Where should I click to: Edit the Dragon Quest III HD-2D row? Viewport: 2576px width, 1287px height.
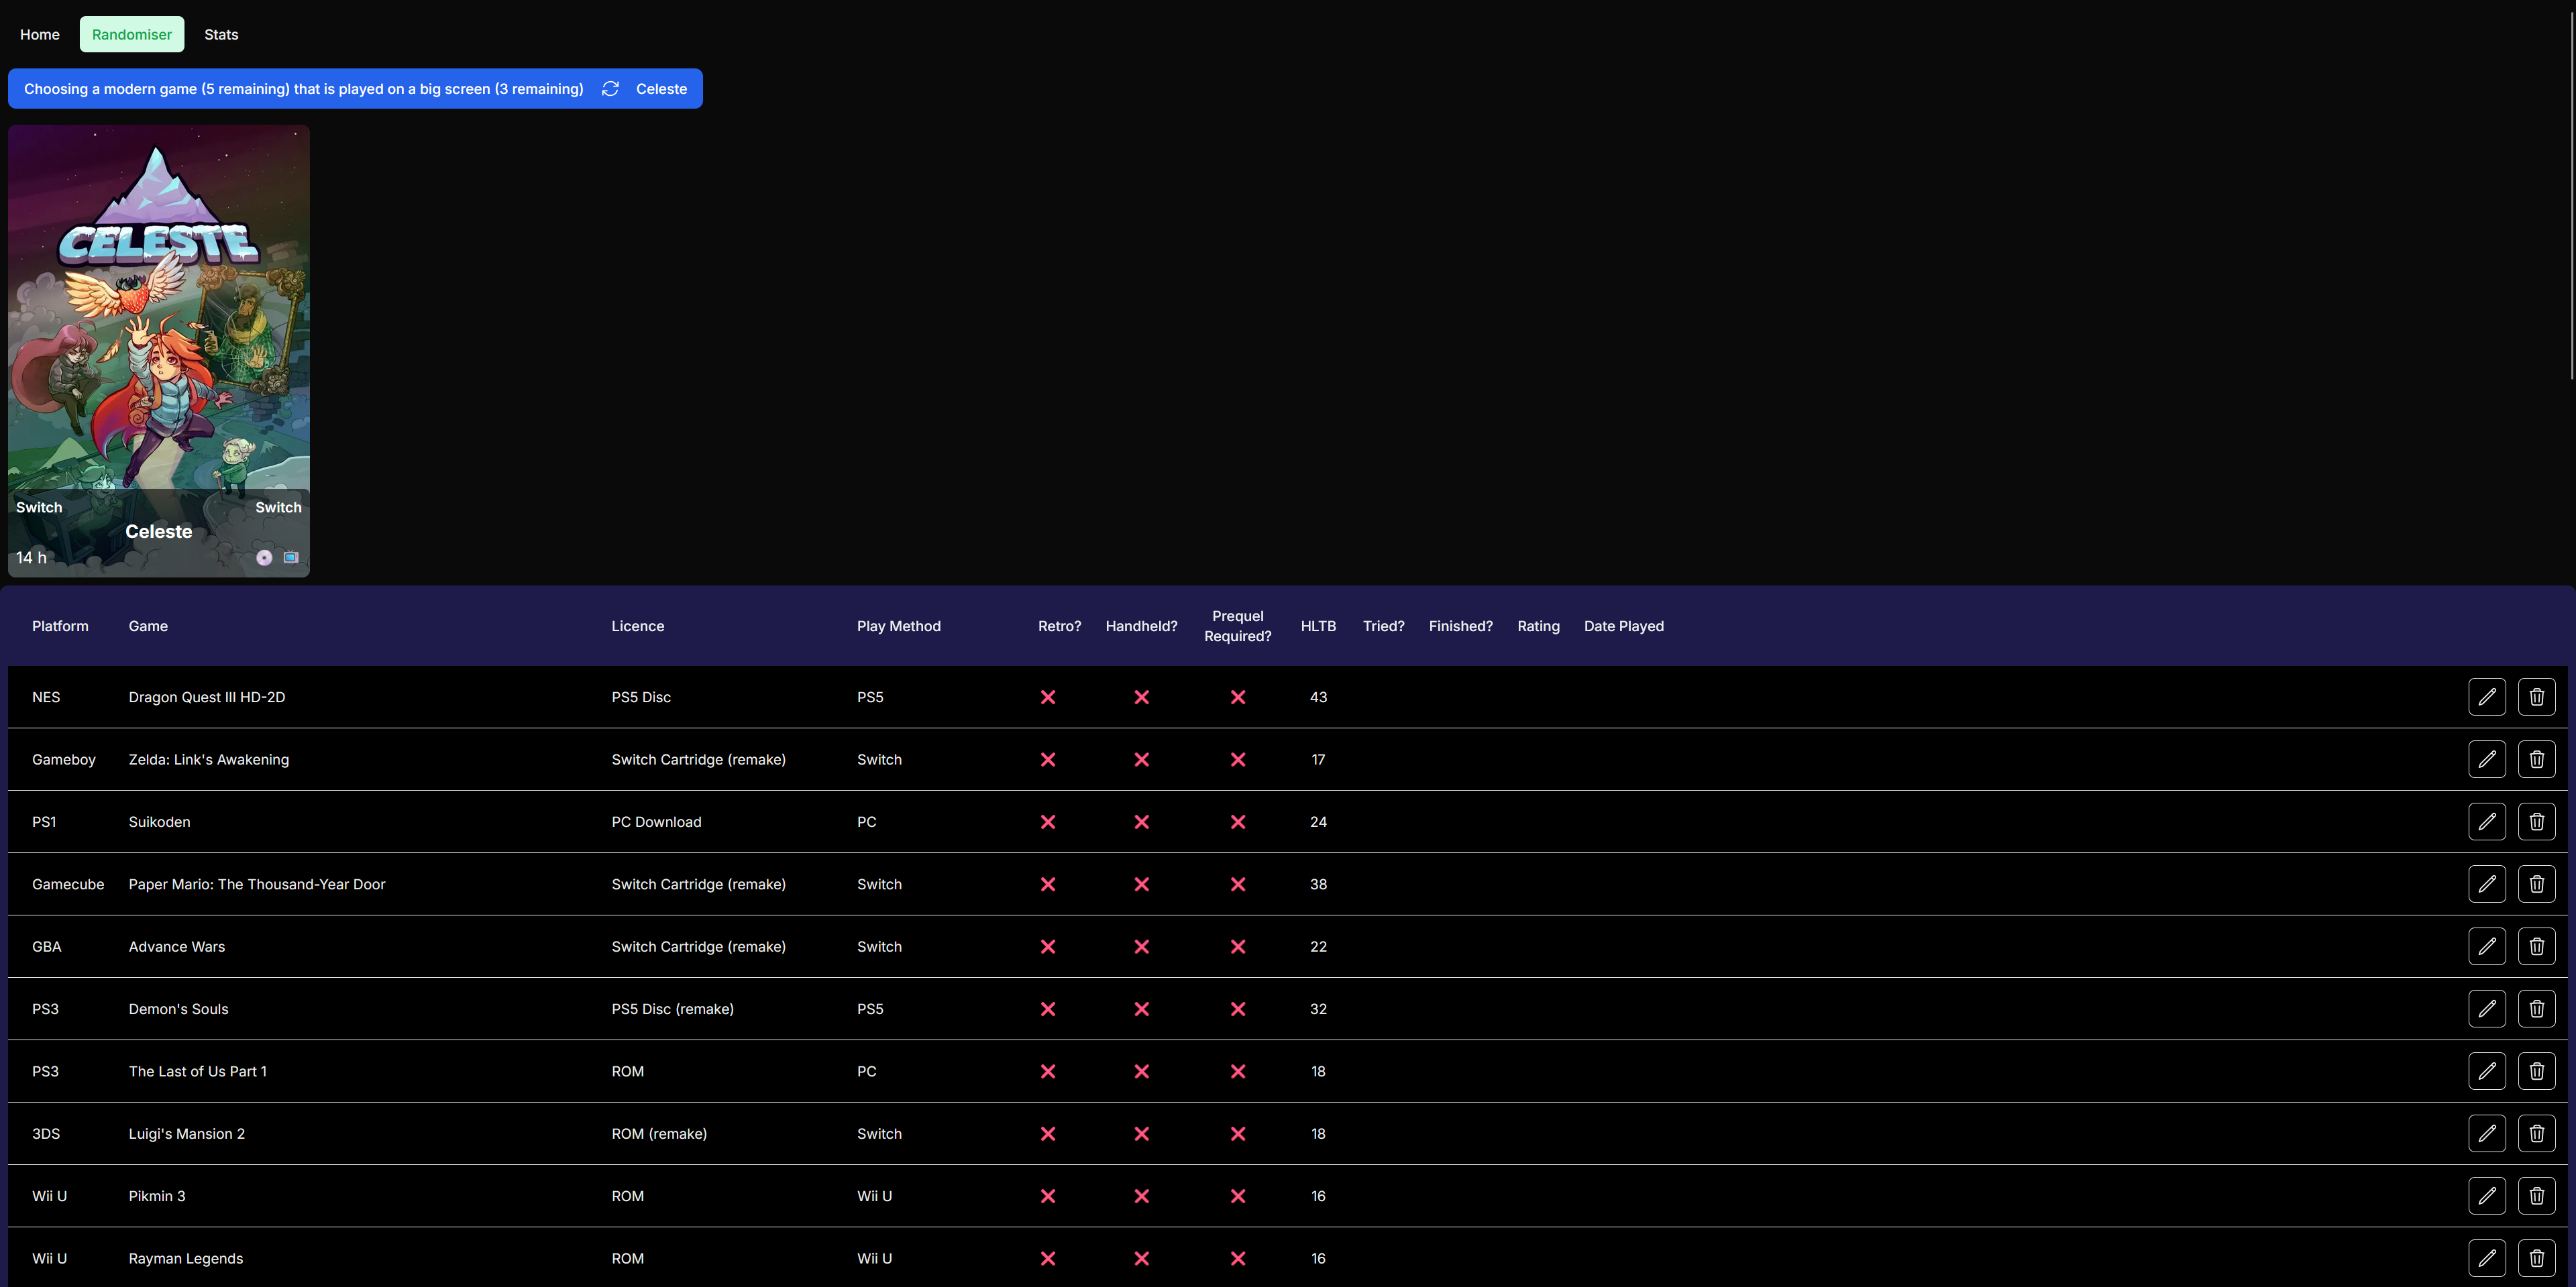click(x=2487, y=697)
